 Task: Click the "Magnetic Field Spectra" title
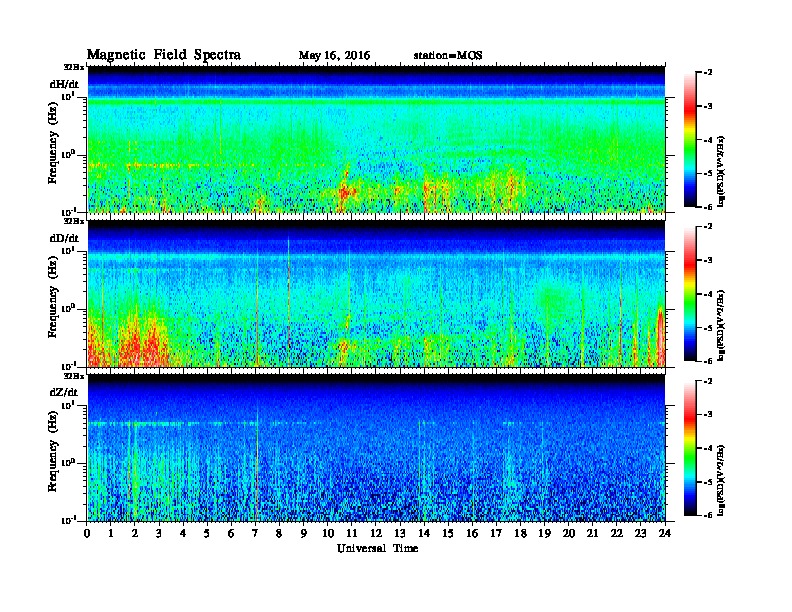pos(164,55)
